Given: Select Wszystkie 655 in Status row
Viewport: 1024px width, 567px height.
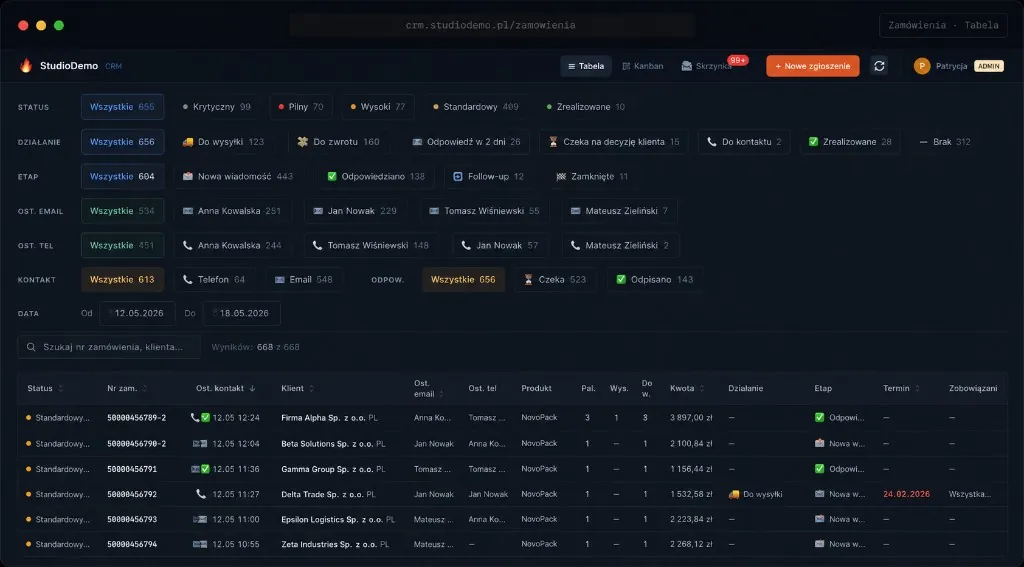Looking at the screenshot, I should [x=122, y=107].
